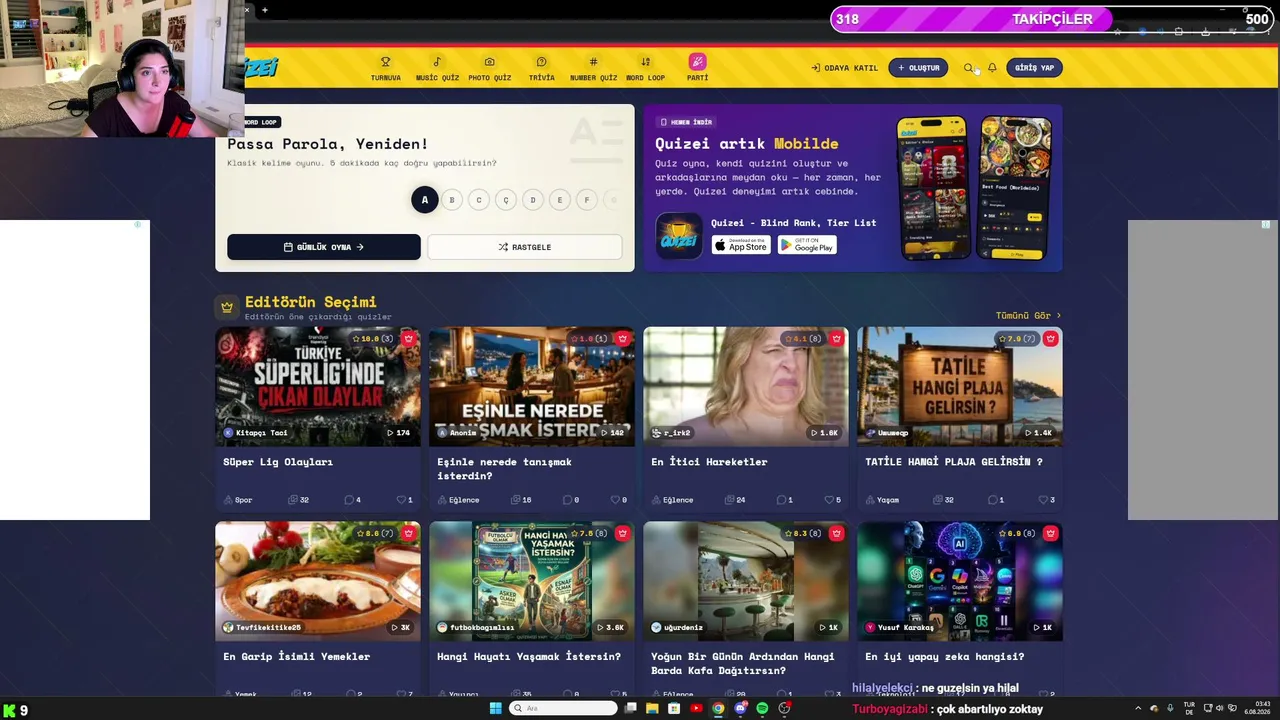Click crown badge on En iyi yapay zeka card
1280x720 pixels.
coord(1050,534)
